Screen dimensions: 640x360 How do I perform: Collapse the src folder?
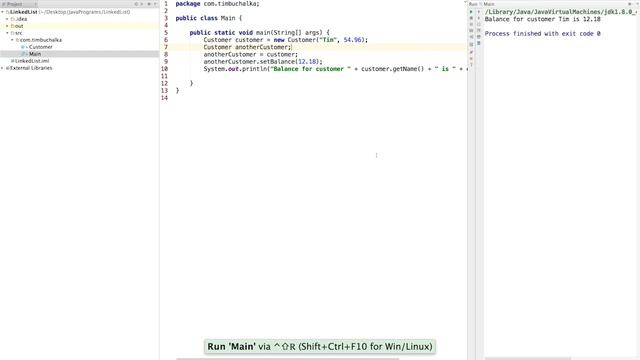[x=7, y=33]
